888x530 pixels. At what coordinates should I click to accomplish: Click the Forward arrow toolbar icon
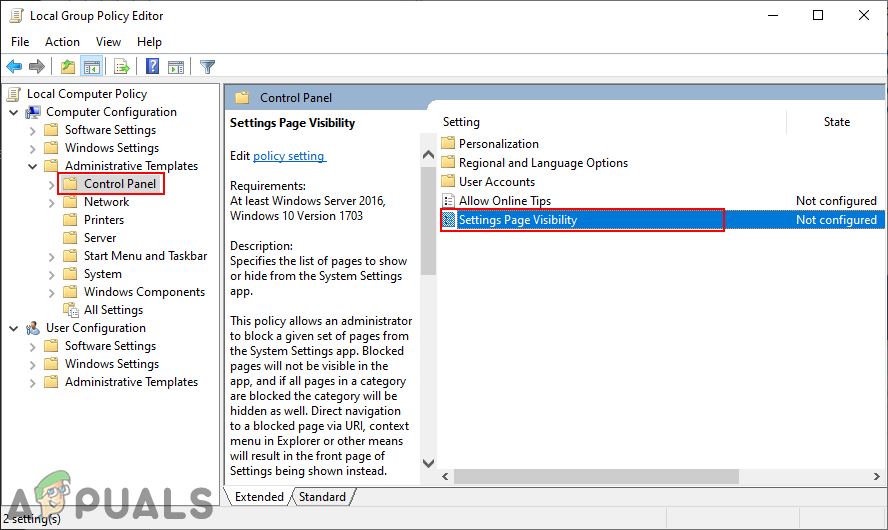click(x=37, y=67)
